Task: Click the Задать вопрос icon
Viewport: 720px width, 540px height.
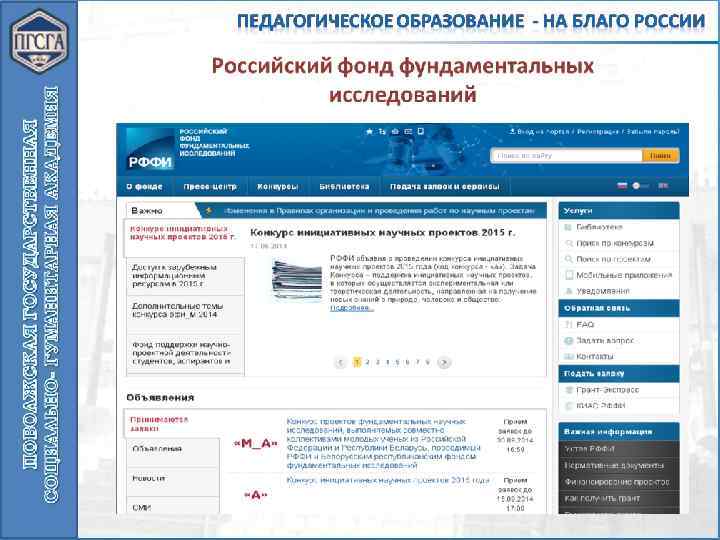Action: point(568,341)
